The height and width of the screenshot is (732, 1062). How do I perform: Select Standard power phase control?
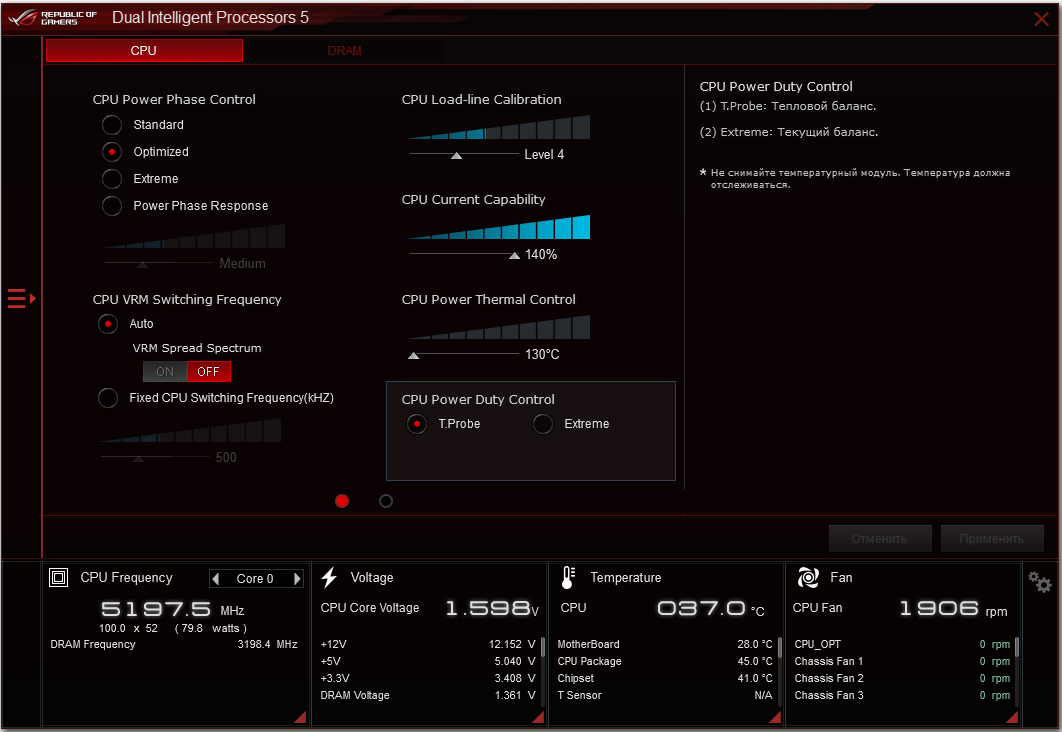[x=112, y=125]
